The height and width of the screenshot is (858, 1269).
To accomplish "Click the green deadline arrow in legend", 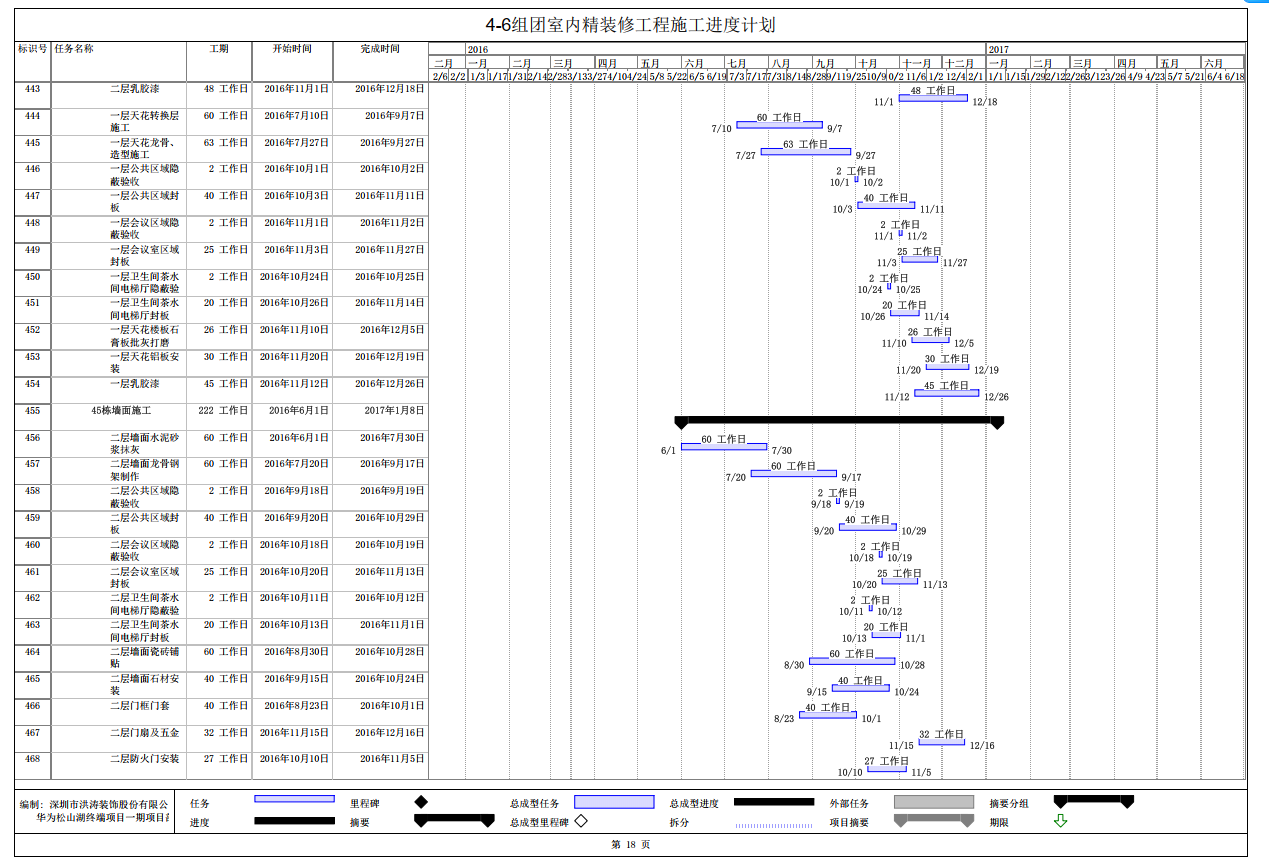I will click(1061, 821).
